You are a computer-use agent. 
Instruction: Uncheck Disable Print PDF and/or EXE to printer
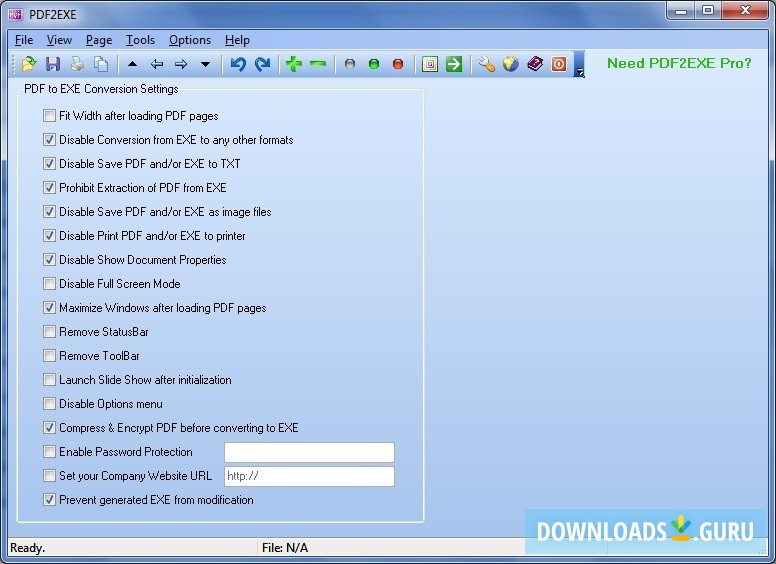coord(49,235)
